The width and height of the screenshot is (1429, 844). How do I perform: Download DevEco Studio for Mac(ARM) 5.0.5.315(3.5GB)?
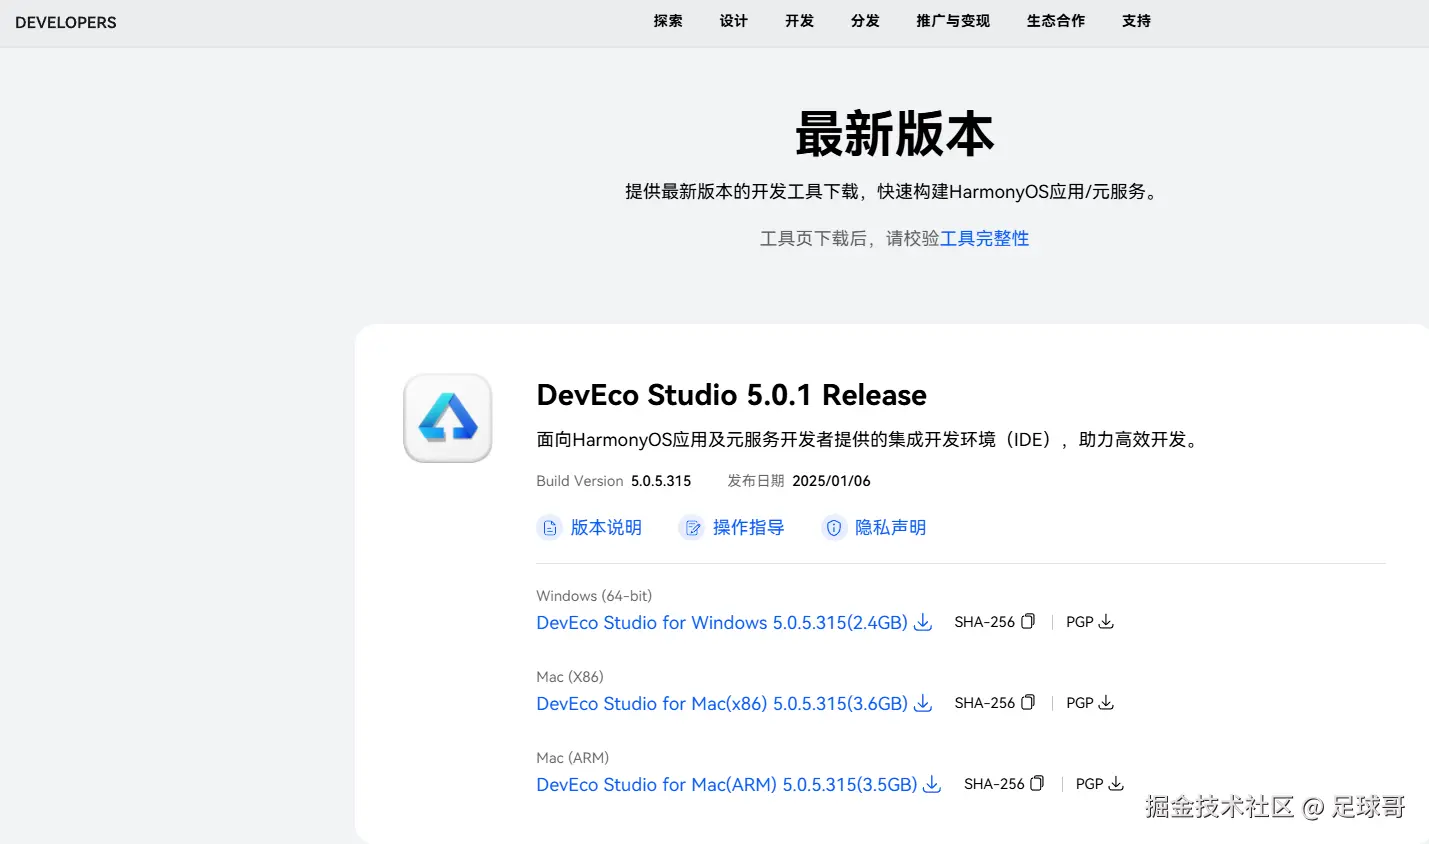click(x=727, y=784)
